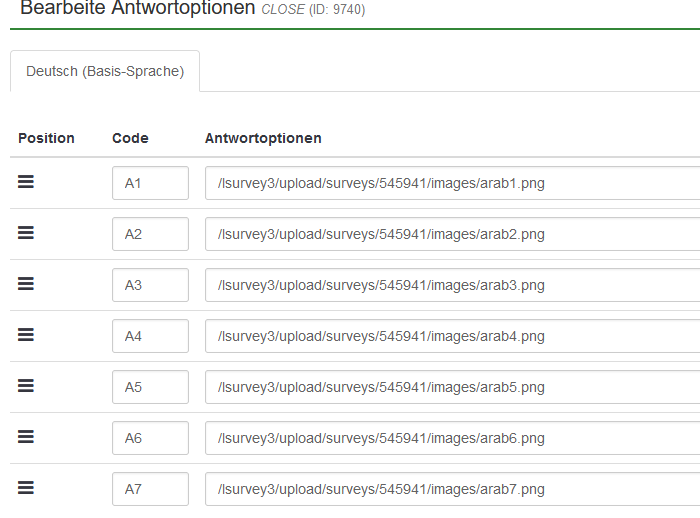Click the code field containing A6

pyautogui.click(x=150, y=439)
